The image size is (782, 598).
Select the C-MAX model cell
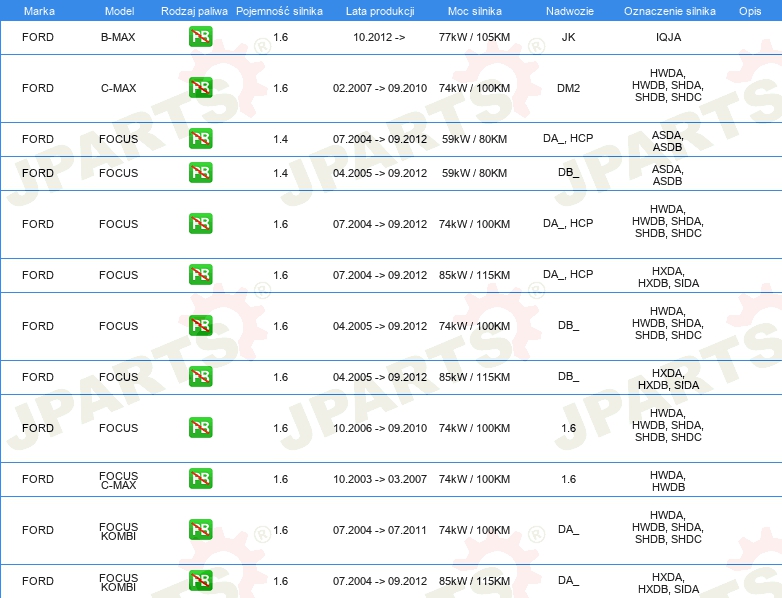pyautogui.click(x=118, y=88)
